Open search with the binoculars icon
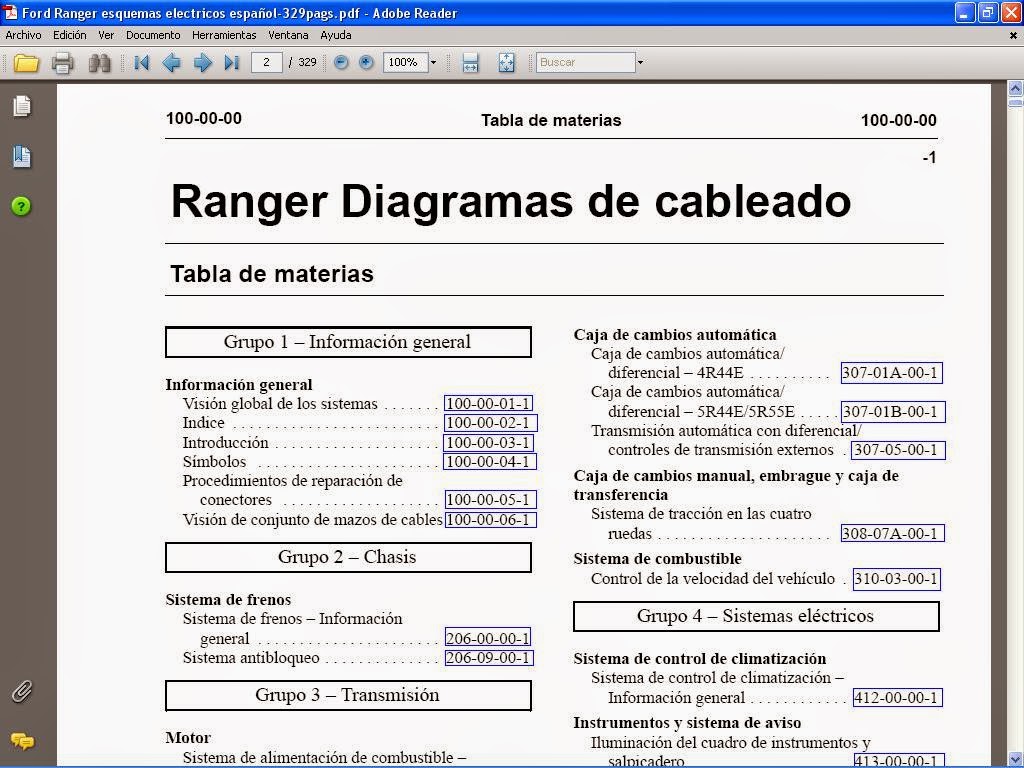1024x768 pixels. (99, 63)
